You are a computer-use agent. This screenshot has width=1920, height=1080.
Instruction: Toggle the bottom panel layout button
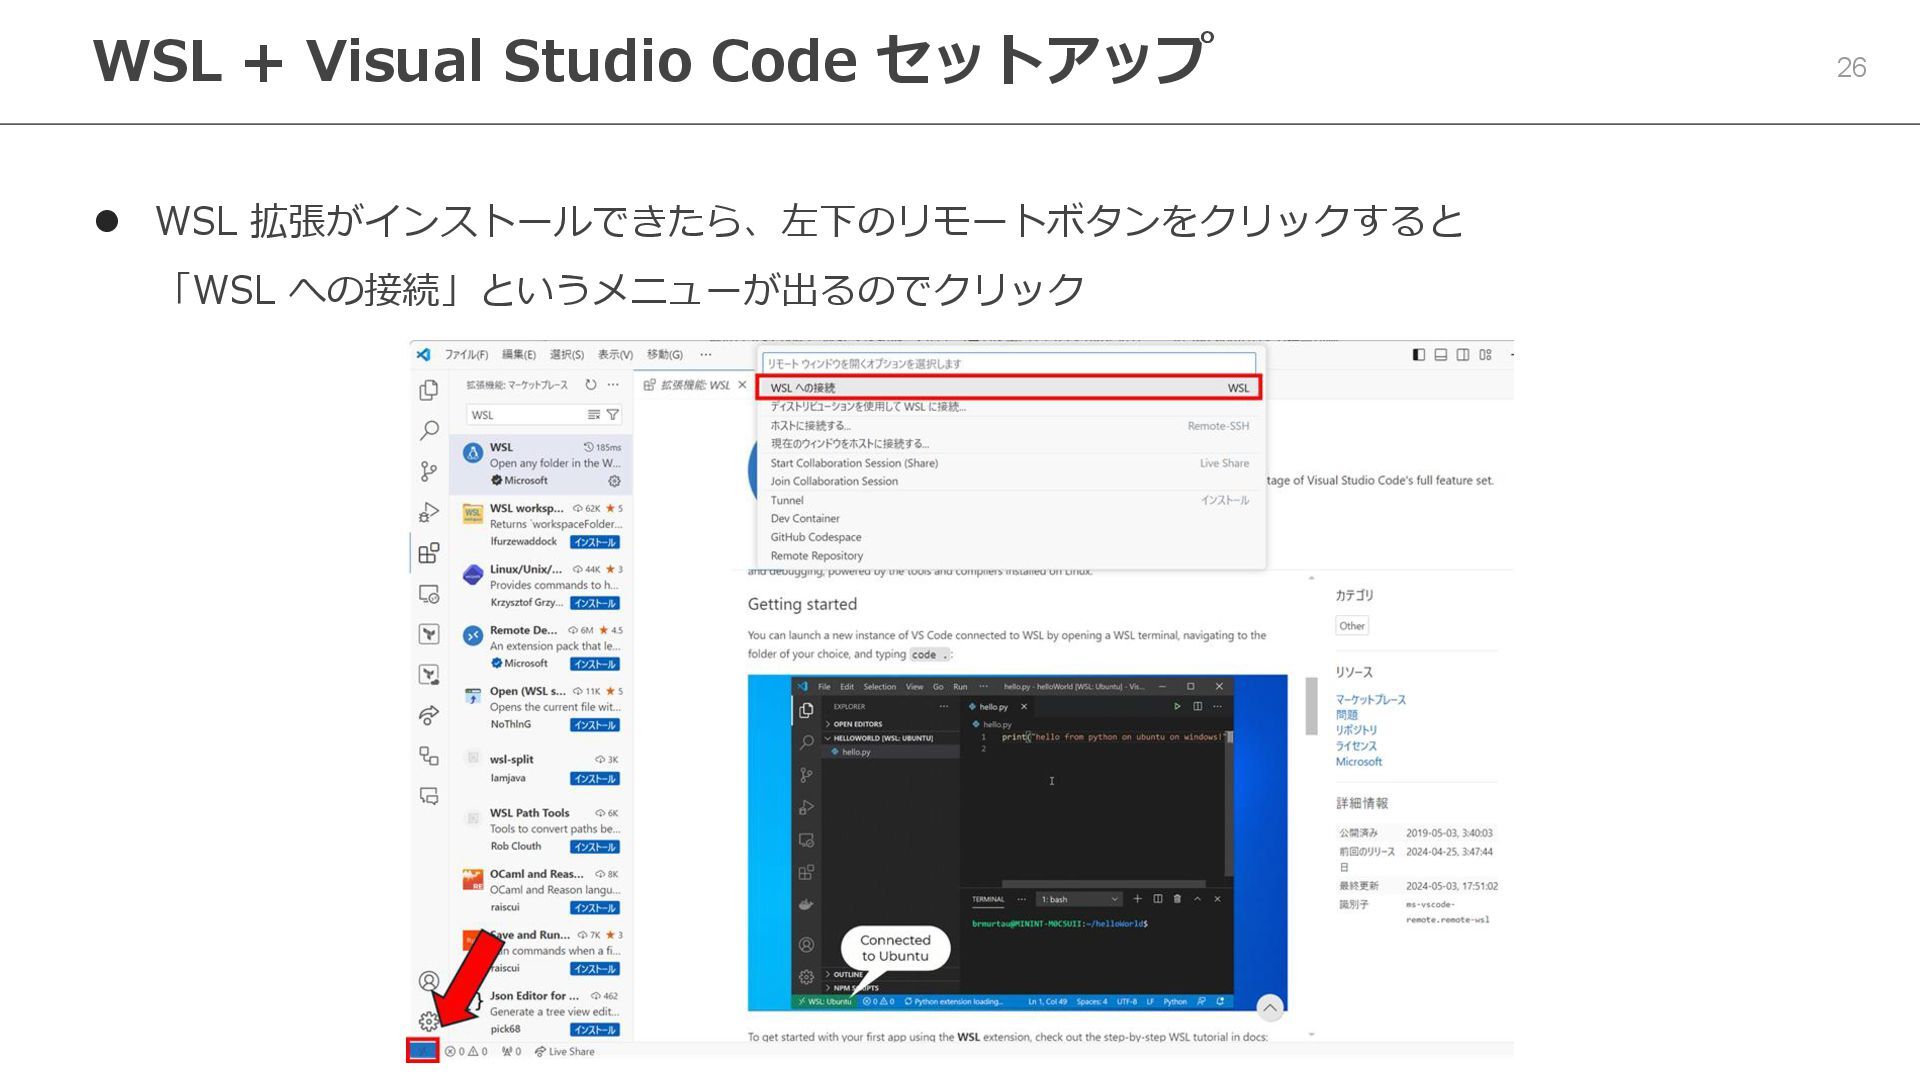tap(1441, 355)
